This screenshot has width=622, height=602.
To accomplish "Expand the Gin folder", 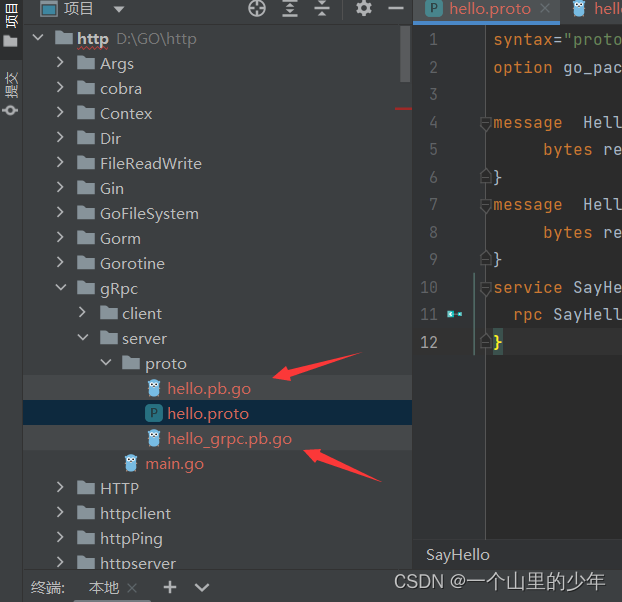I will click(x=60, y=187).
